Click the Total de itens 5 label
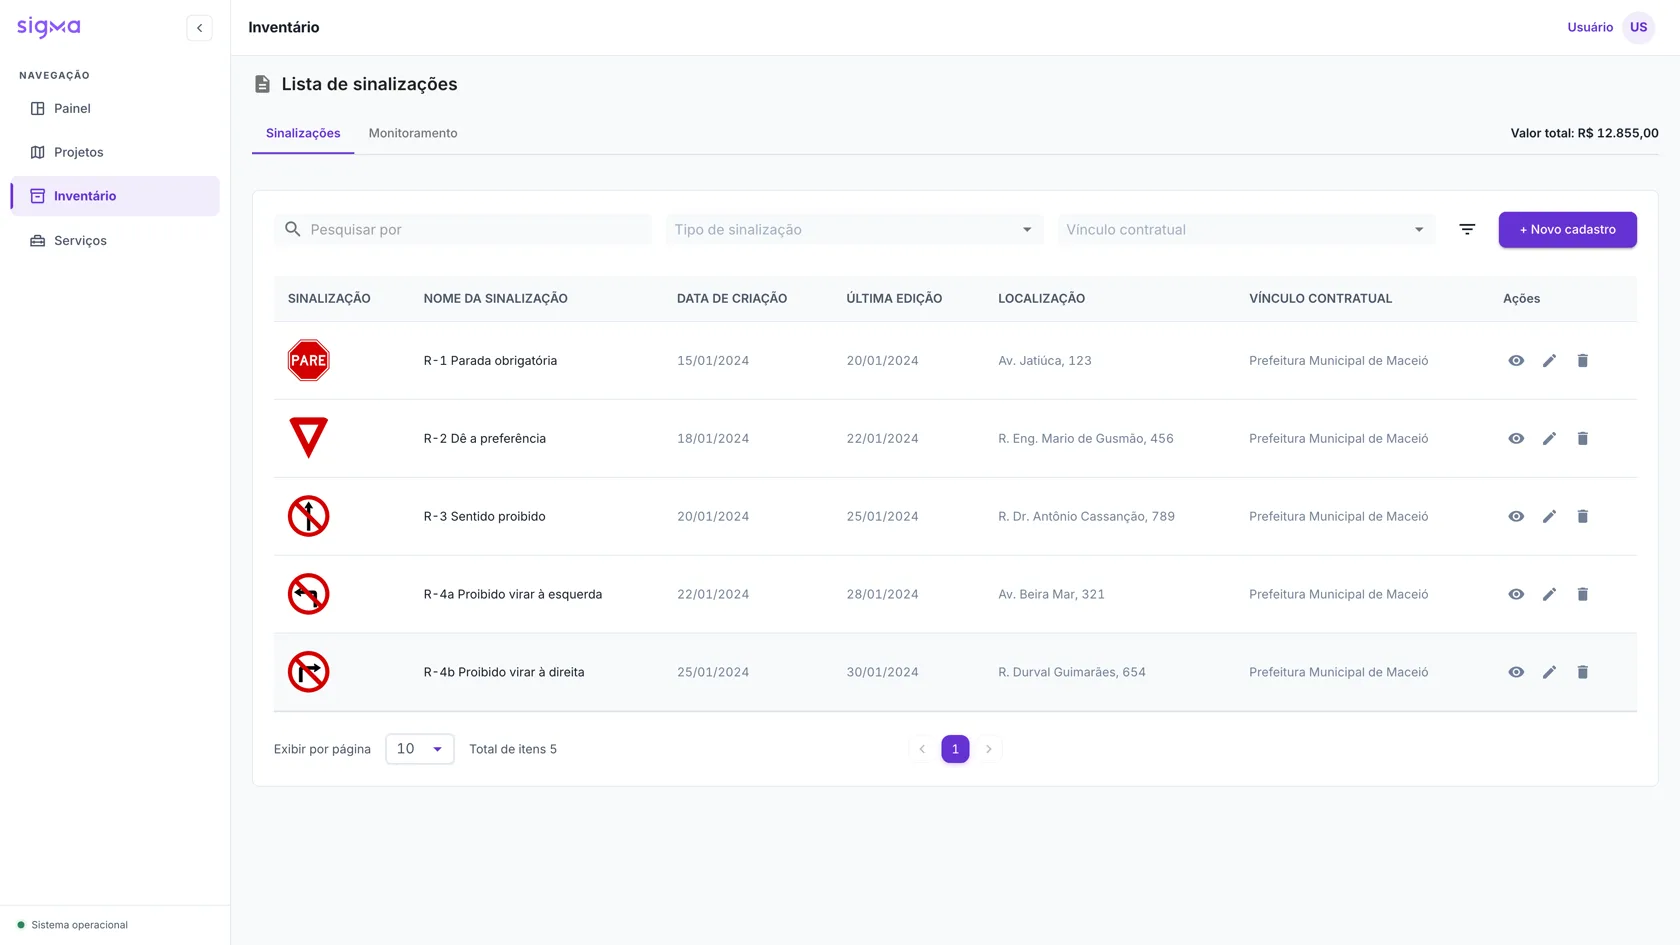 tap(513, 749)
